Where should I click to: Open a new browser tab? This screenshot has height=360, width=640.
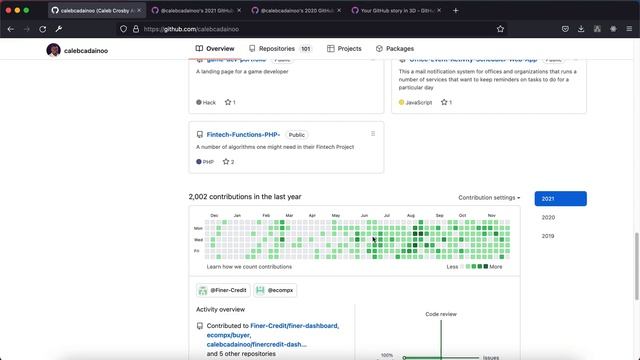coord(456,11)
